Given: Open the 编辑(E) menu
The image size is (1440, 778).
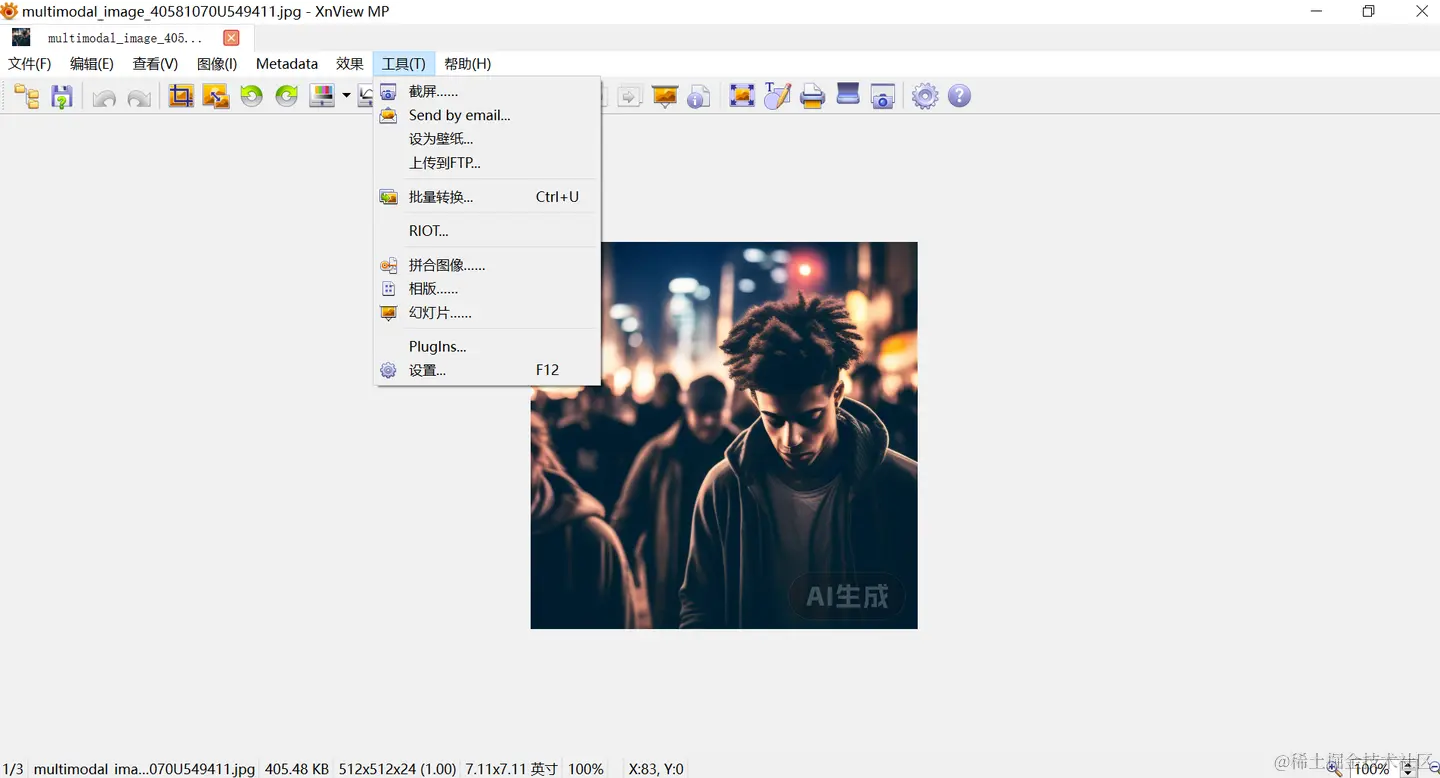Looking at the screenshot, I should (92, 64).
